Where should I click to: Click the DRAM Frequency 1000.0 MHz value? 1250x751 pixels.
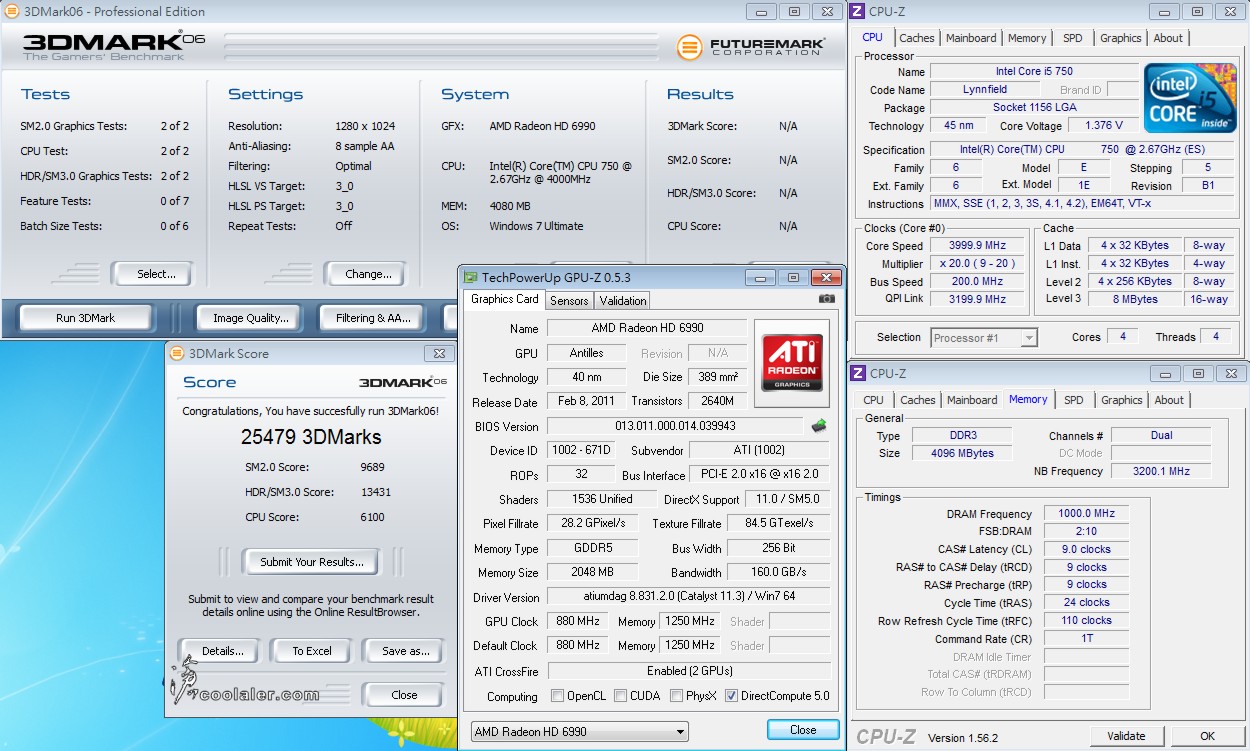click(x=1086, y=514)
